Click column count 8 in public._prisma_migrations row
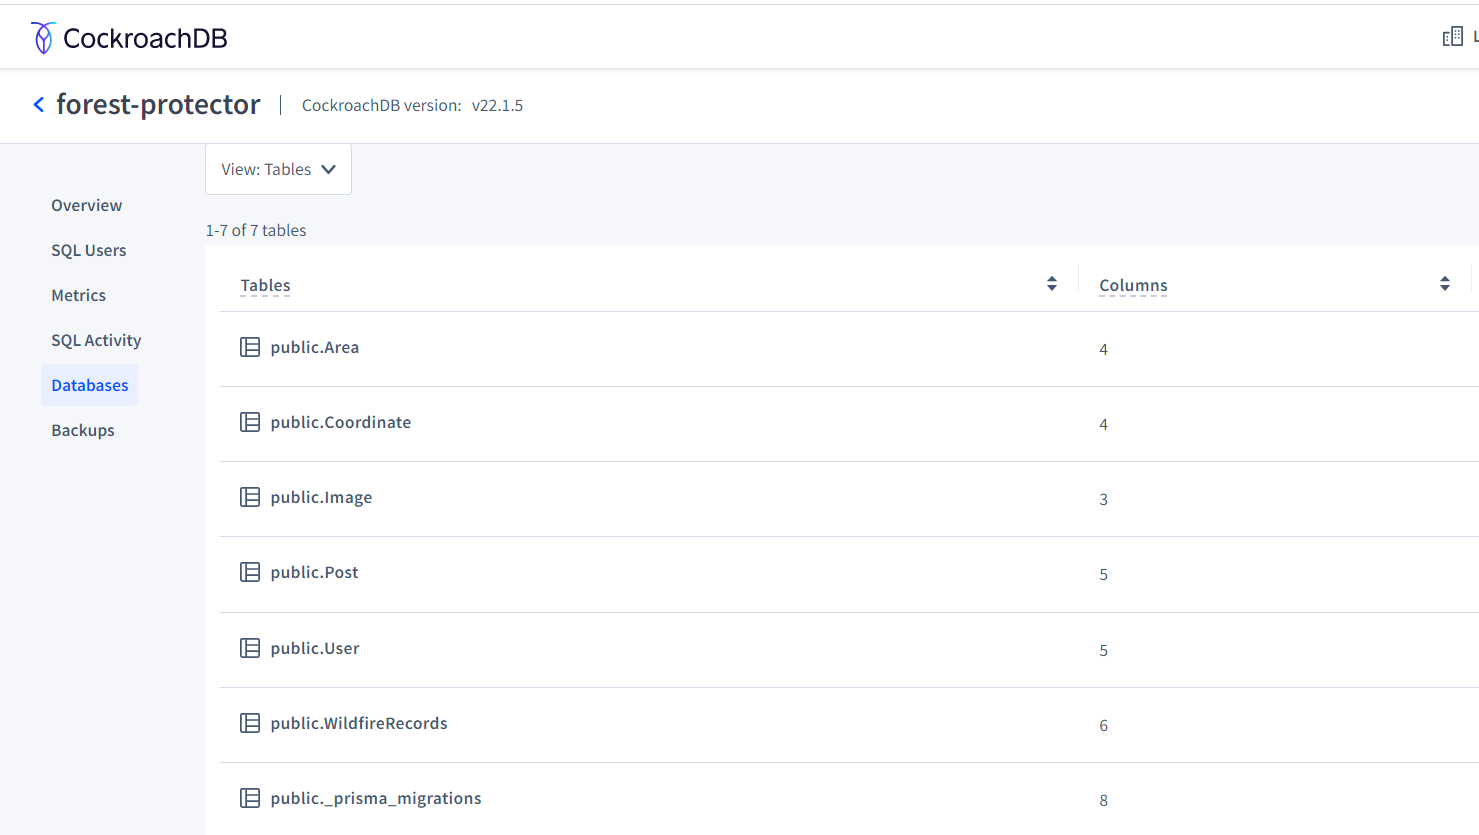 [x=1103, y=800]
